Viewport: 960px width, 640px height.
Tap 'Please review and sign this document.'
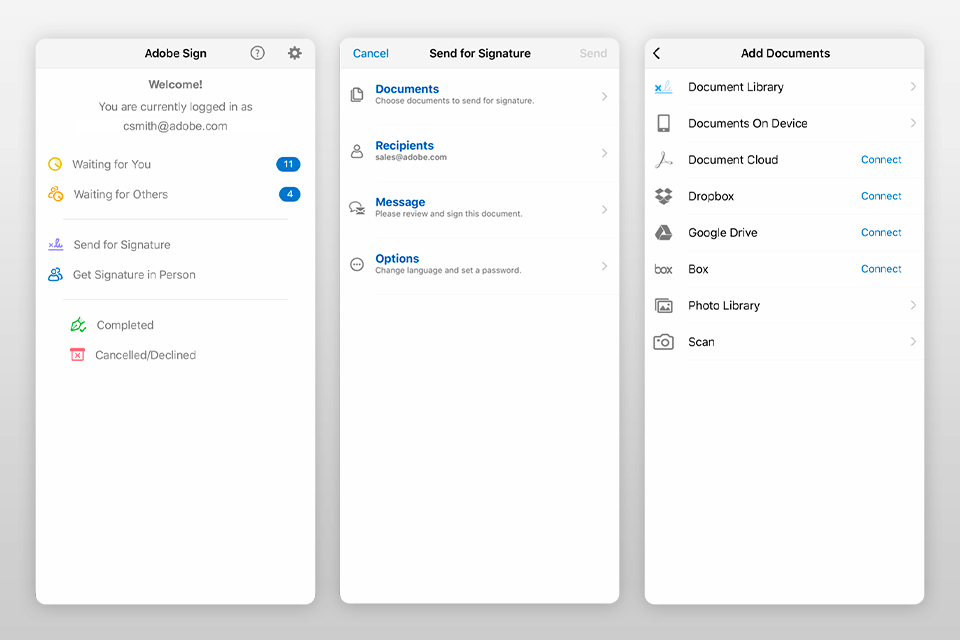coord(449,214)
